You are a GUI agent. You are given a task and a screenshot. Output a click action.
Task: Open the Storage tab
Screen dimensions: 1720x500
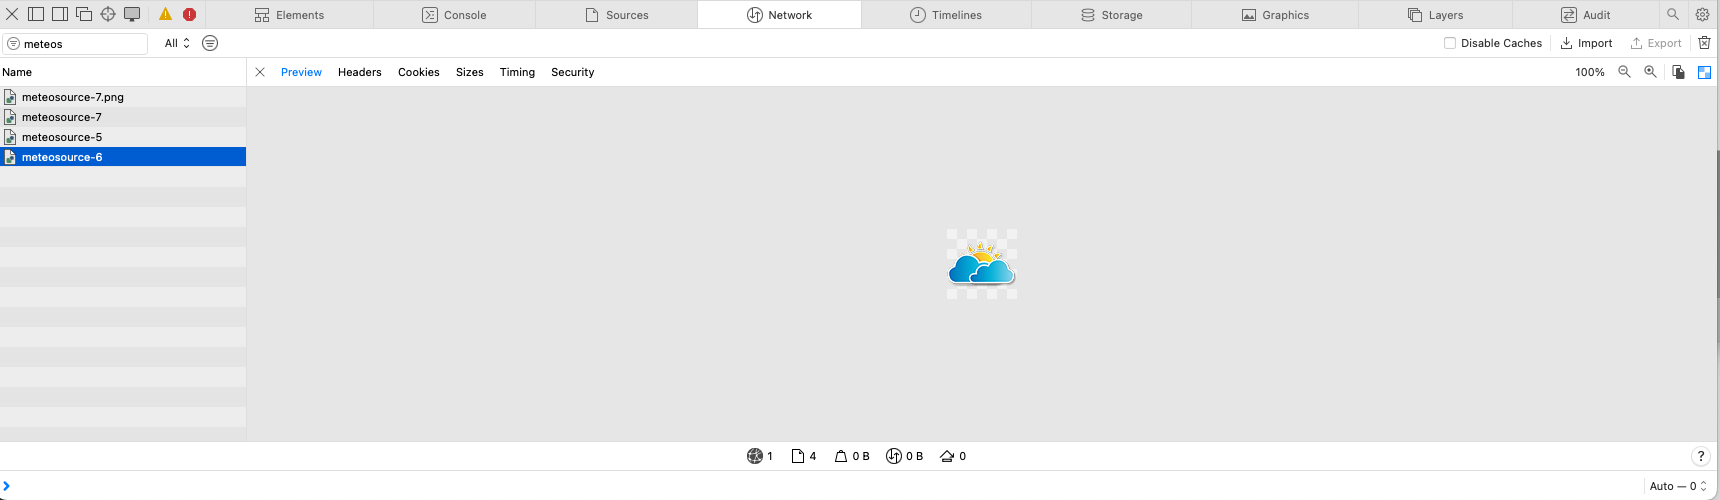click(1111, 15)
